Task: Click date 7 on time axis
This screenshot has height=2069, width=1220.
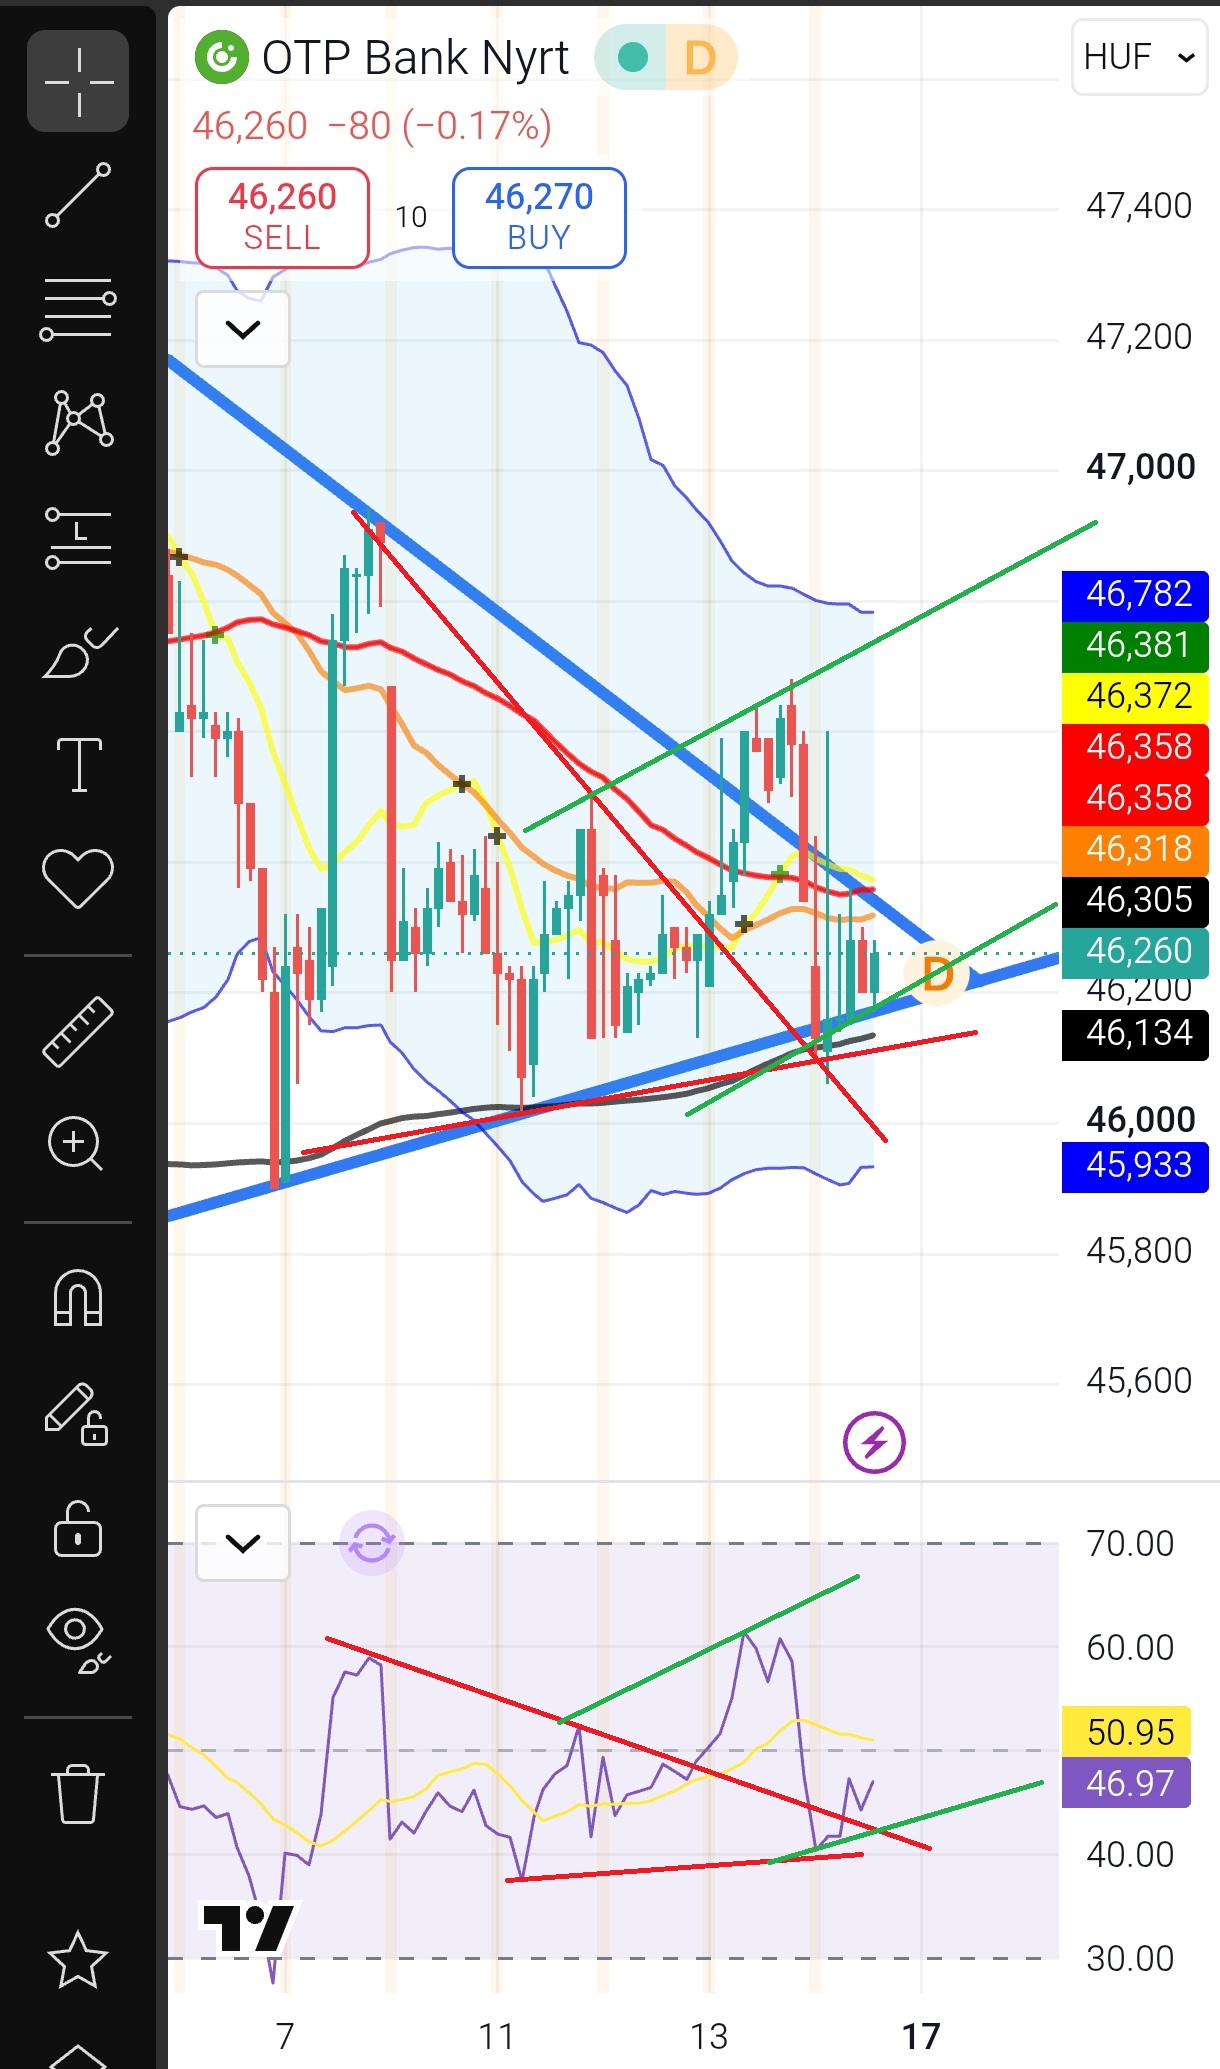Action: pyautogui.click(x=285, y=2036)
